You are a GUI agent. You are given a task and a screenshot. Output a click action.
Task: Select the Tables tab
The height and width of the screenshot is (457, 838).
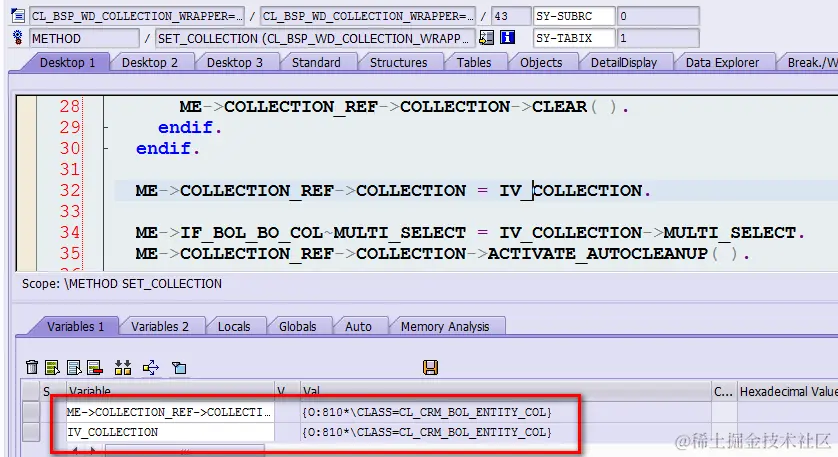click(x=474, y=63)
